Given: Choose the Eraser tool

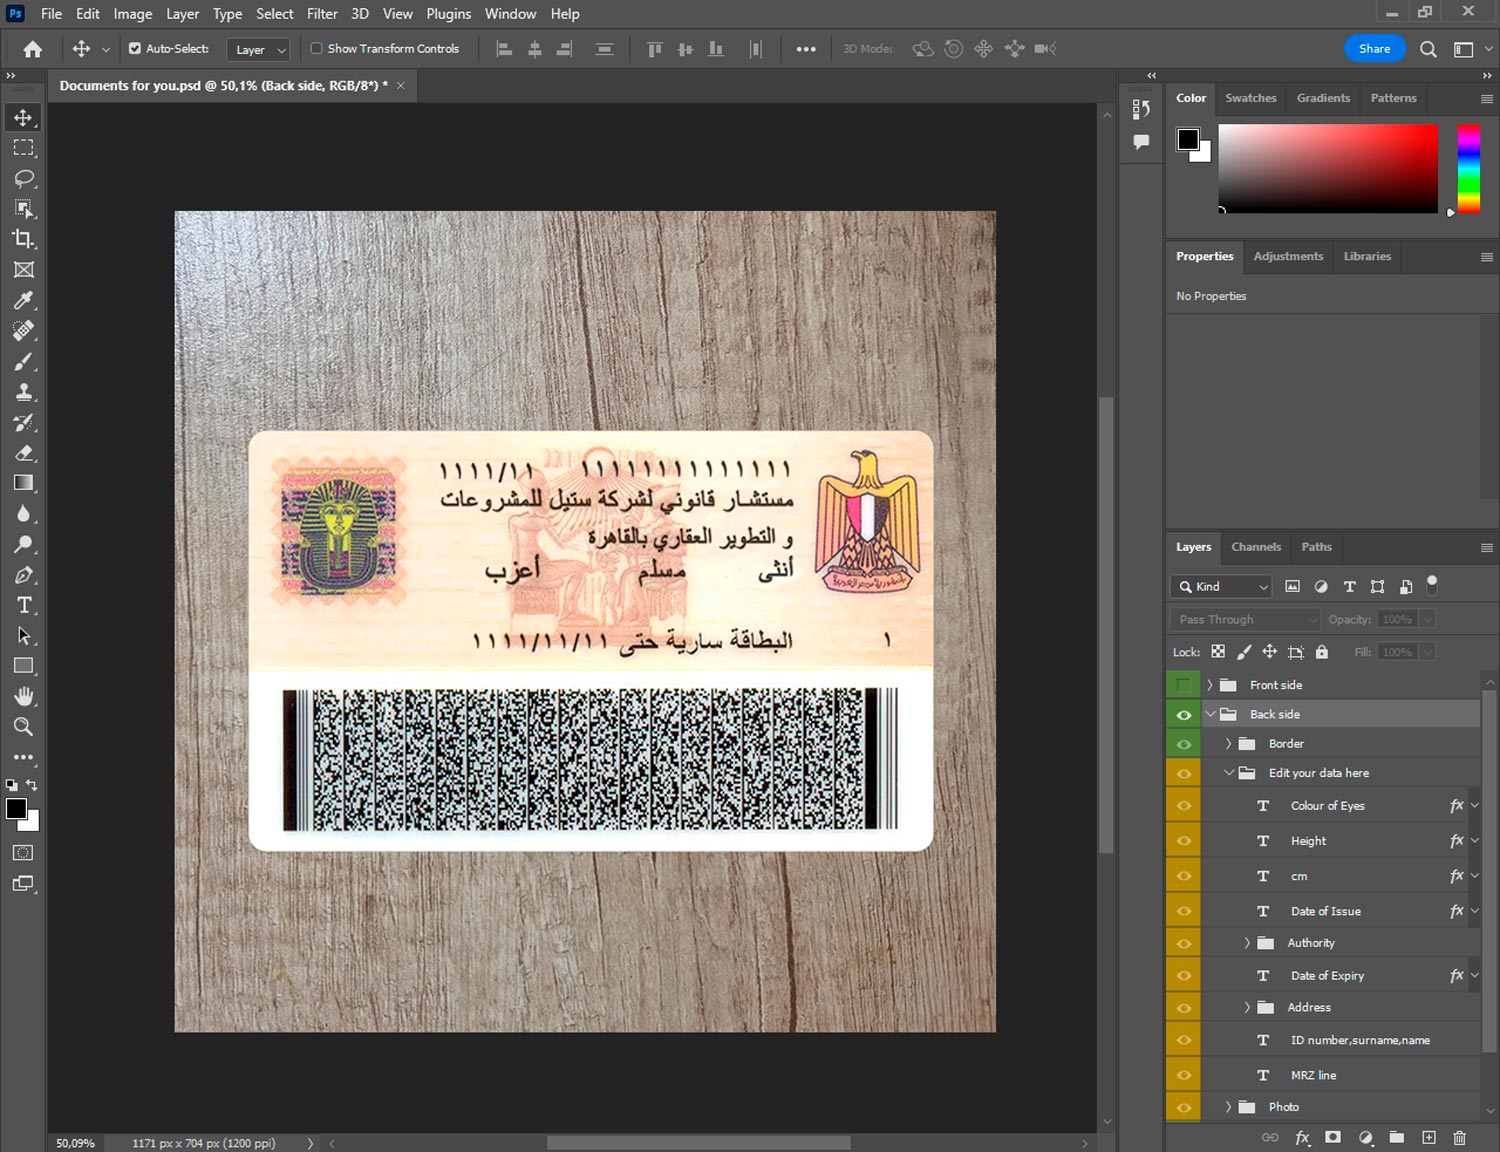Looking at the screenshot, I should [x=23, y=453].
